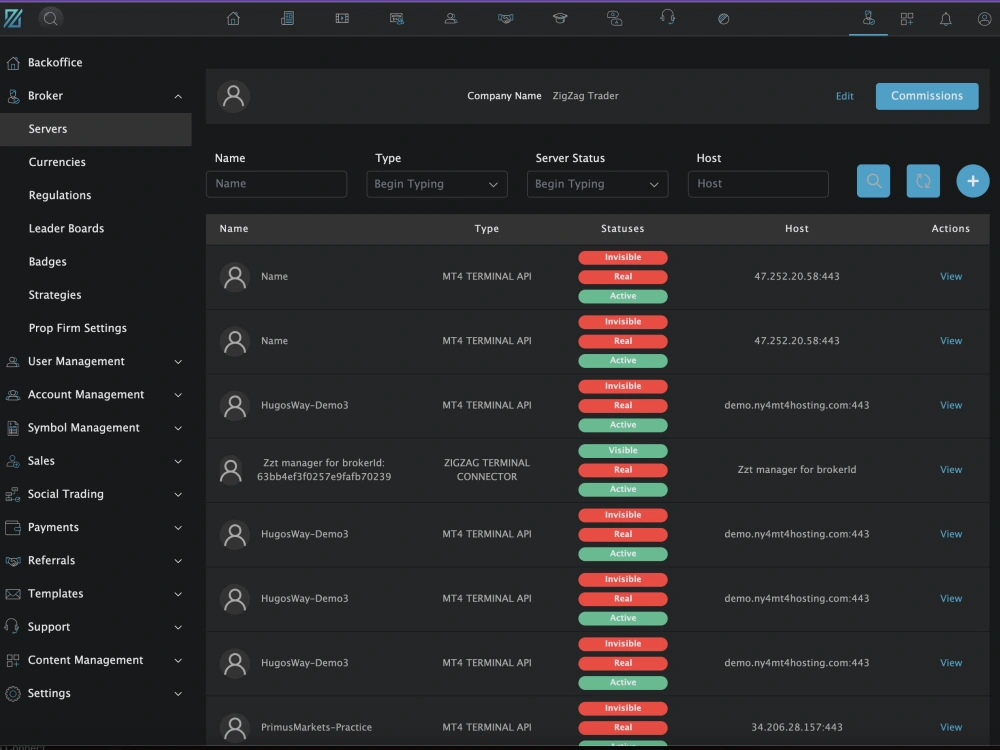Image resolution: width=1000 pixels, height=750 pixels.
Task: Open the graduation cap education icon
Action: pyautogui.click(x=560, y=18)
